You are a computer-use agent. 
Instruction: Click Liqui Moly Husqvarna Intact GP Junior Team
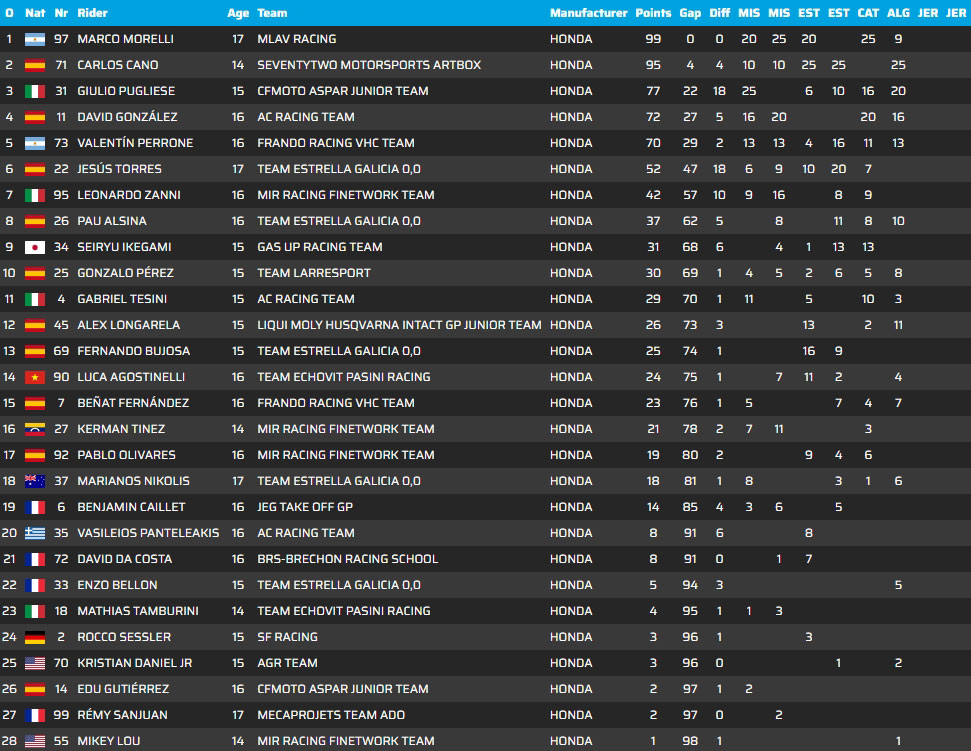click(399, 325)
